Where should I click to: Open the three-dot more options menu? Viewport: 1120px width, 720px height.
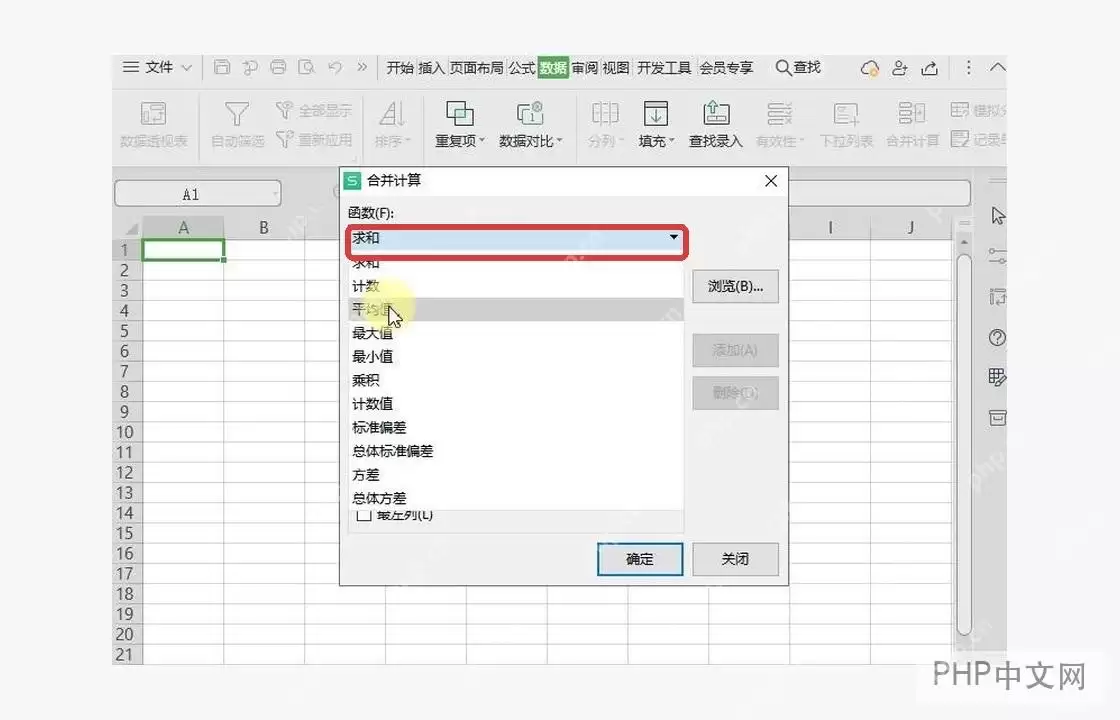pyautogui.click(x=968, y=67)
